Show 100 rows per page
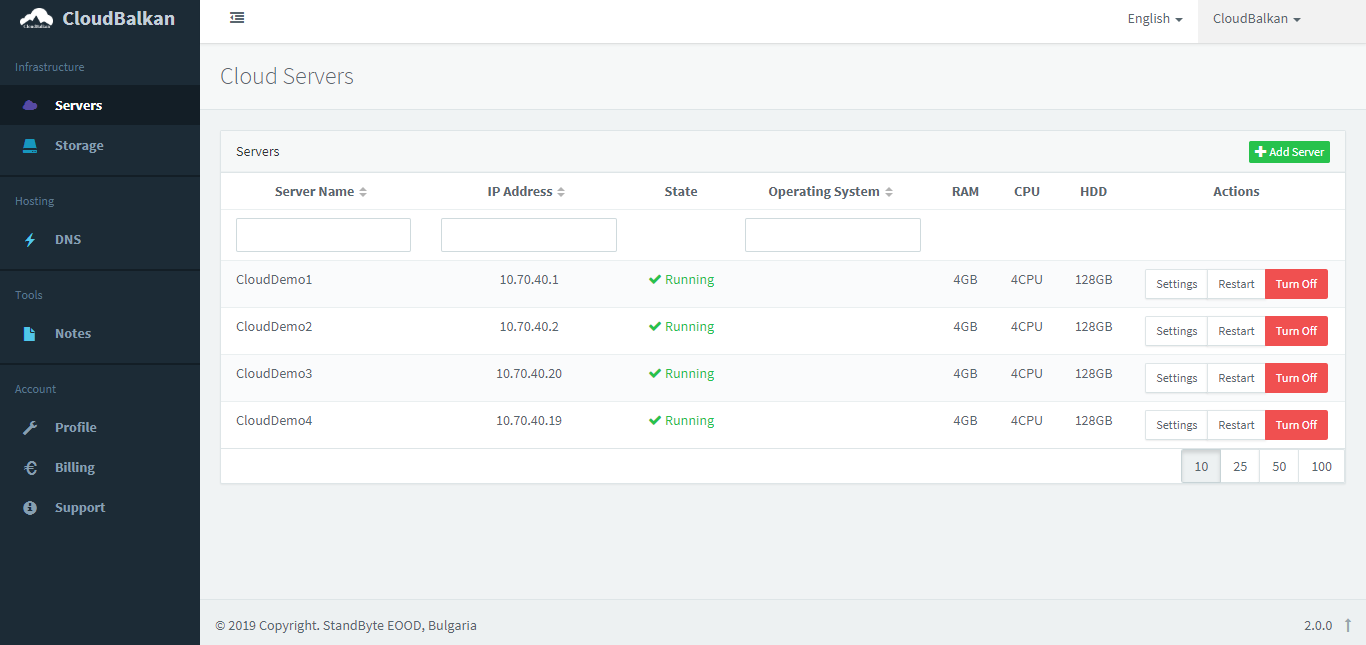The height and width of the screenshot is (645, 1366). 1322,466
